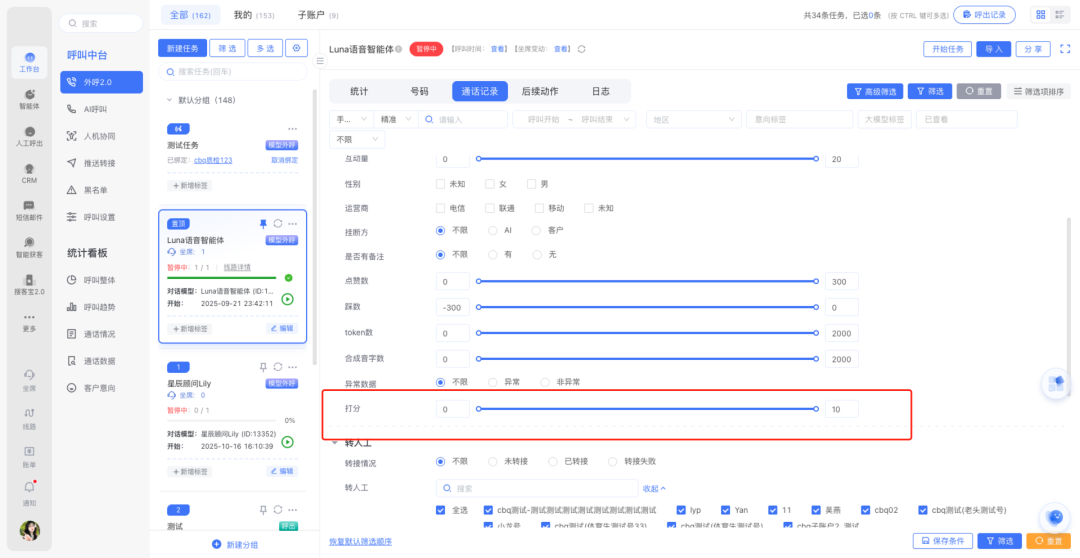Open 智能体 in the left sidebar
Screen dimensions: 1080x558
point(29,98)
